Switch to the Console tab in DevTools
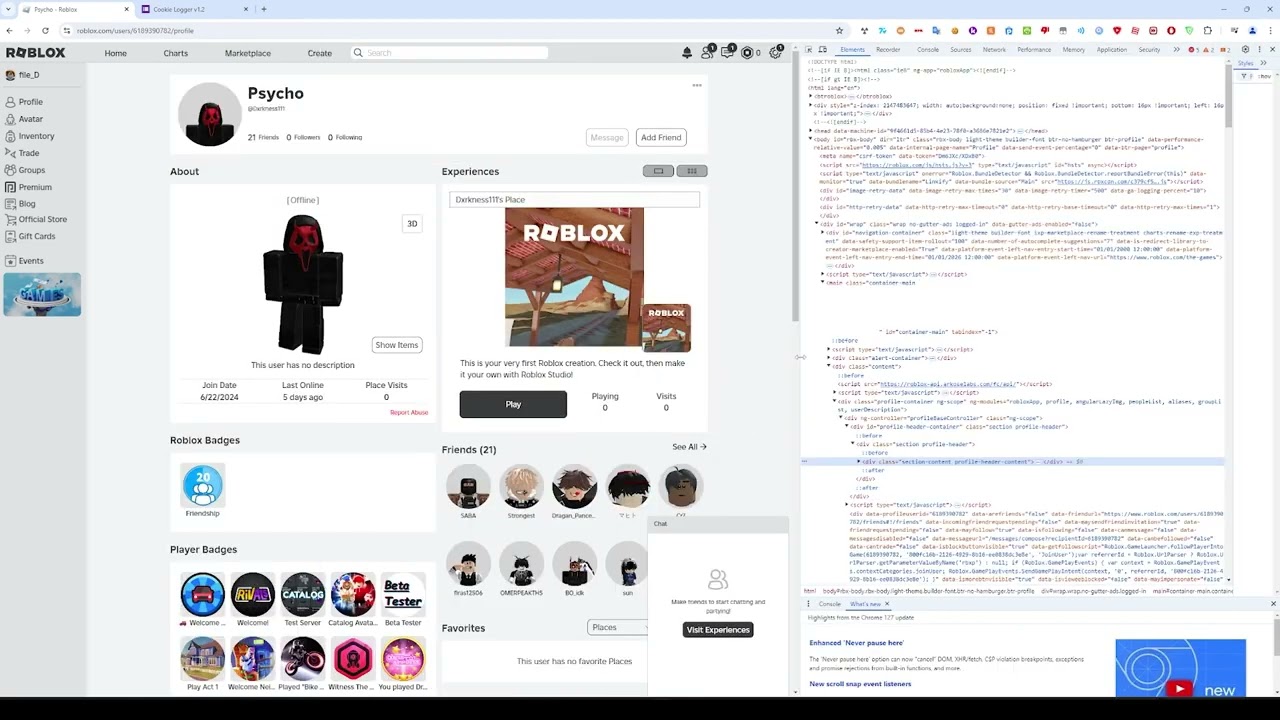The height and width of the screenshot is (720, 1280). tap(928, 49)
